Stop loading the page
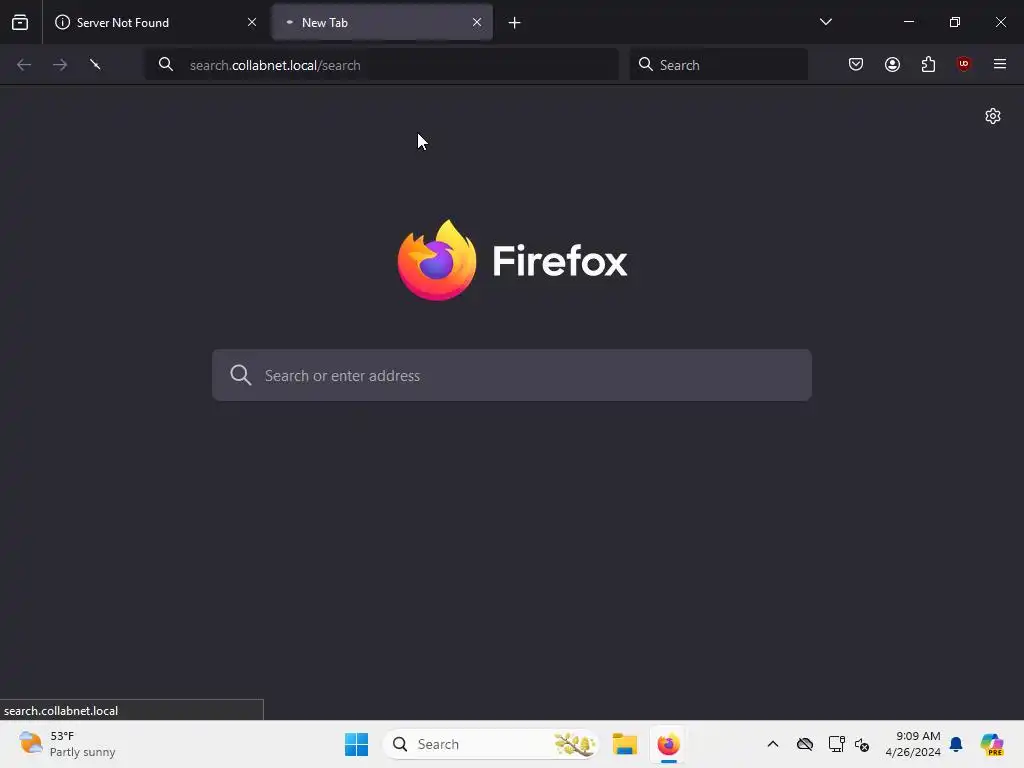The image size is (1024, 768). coord(95,64)
